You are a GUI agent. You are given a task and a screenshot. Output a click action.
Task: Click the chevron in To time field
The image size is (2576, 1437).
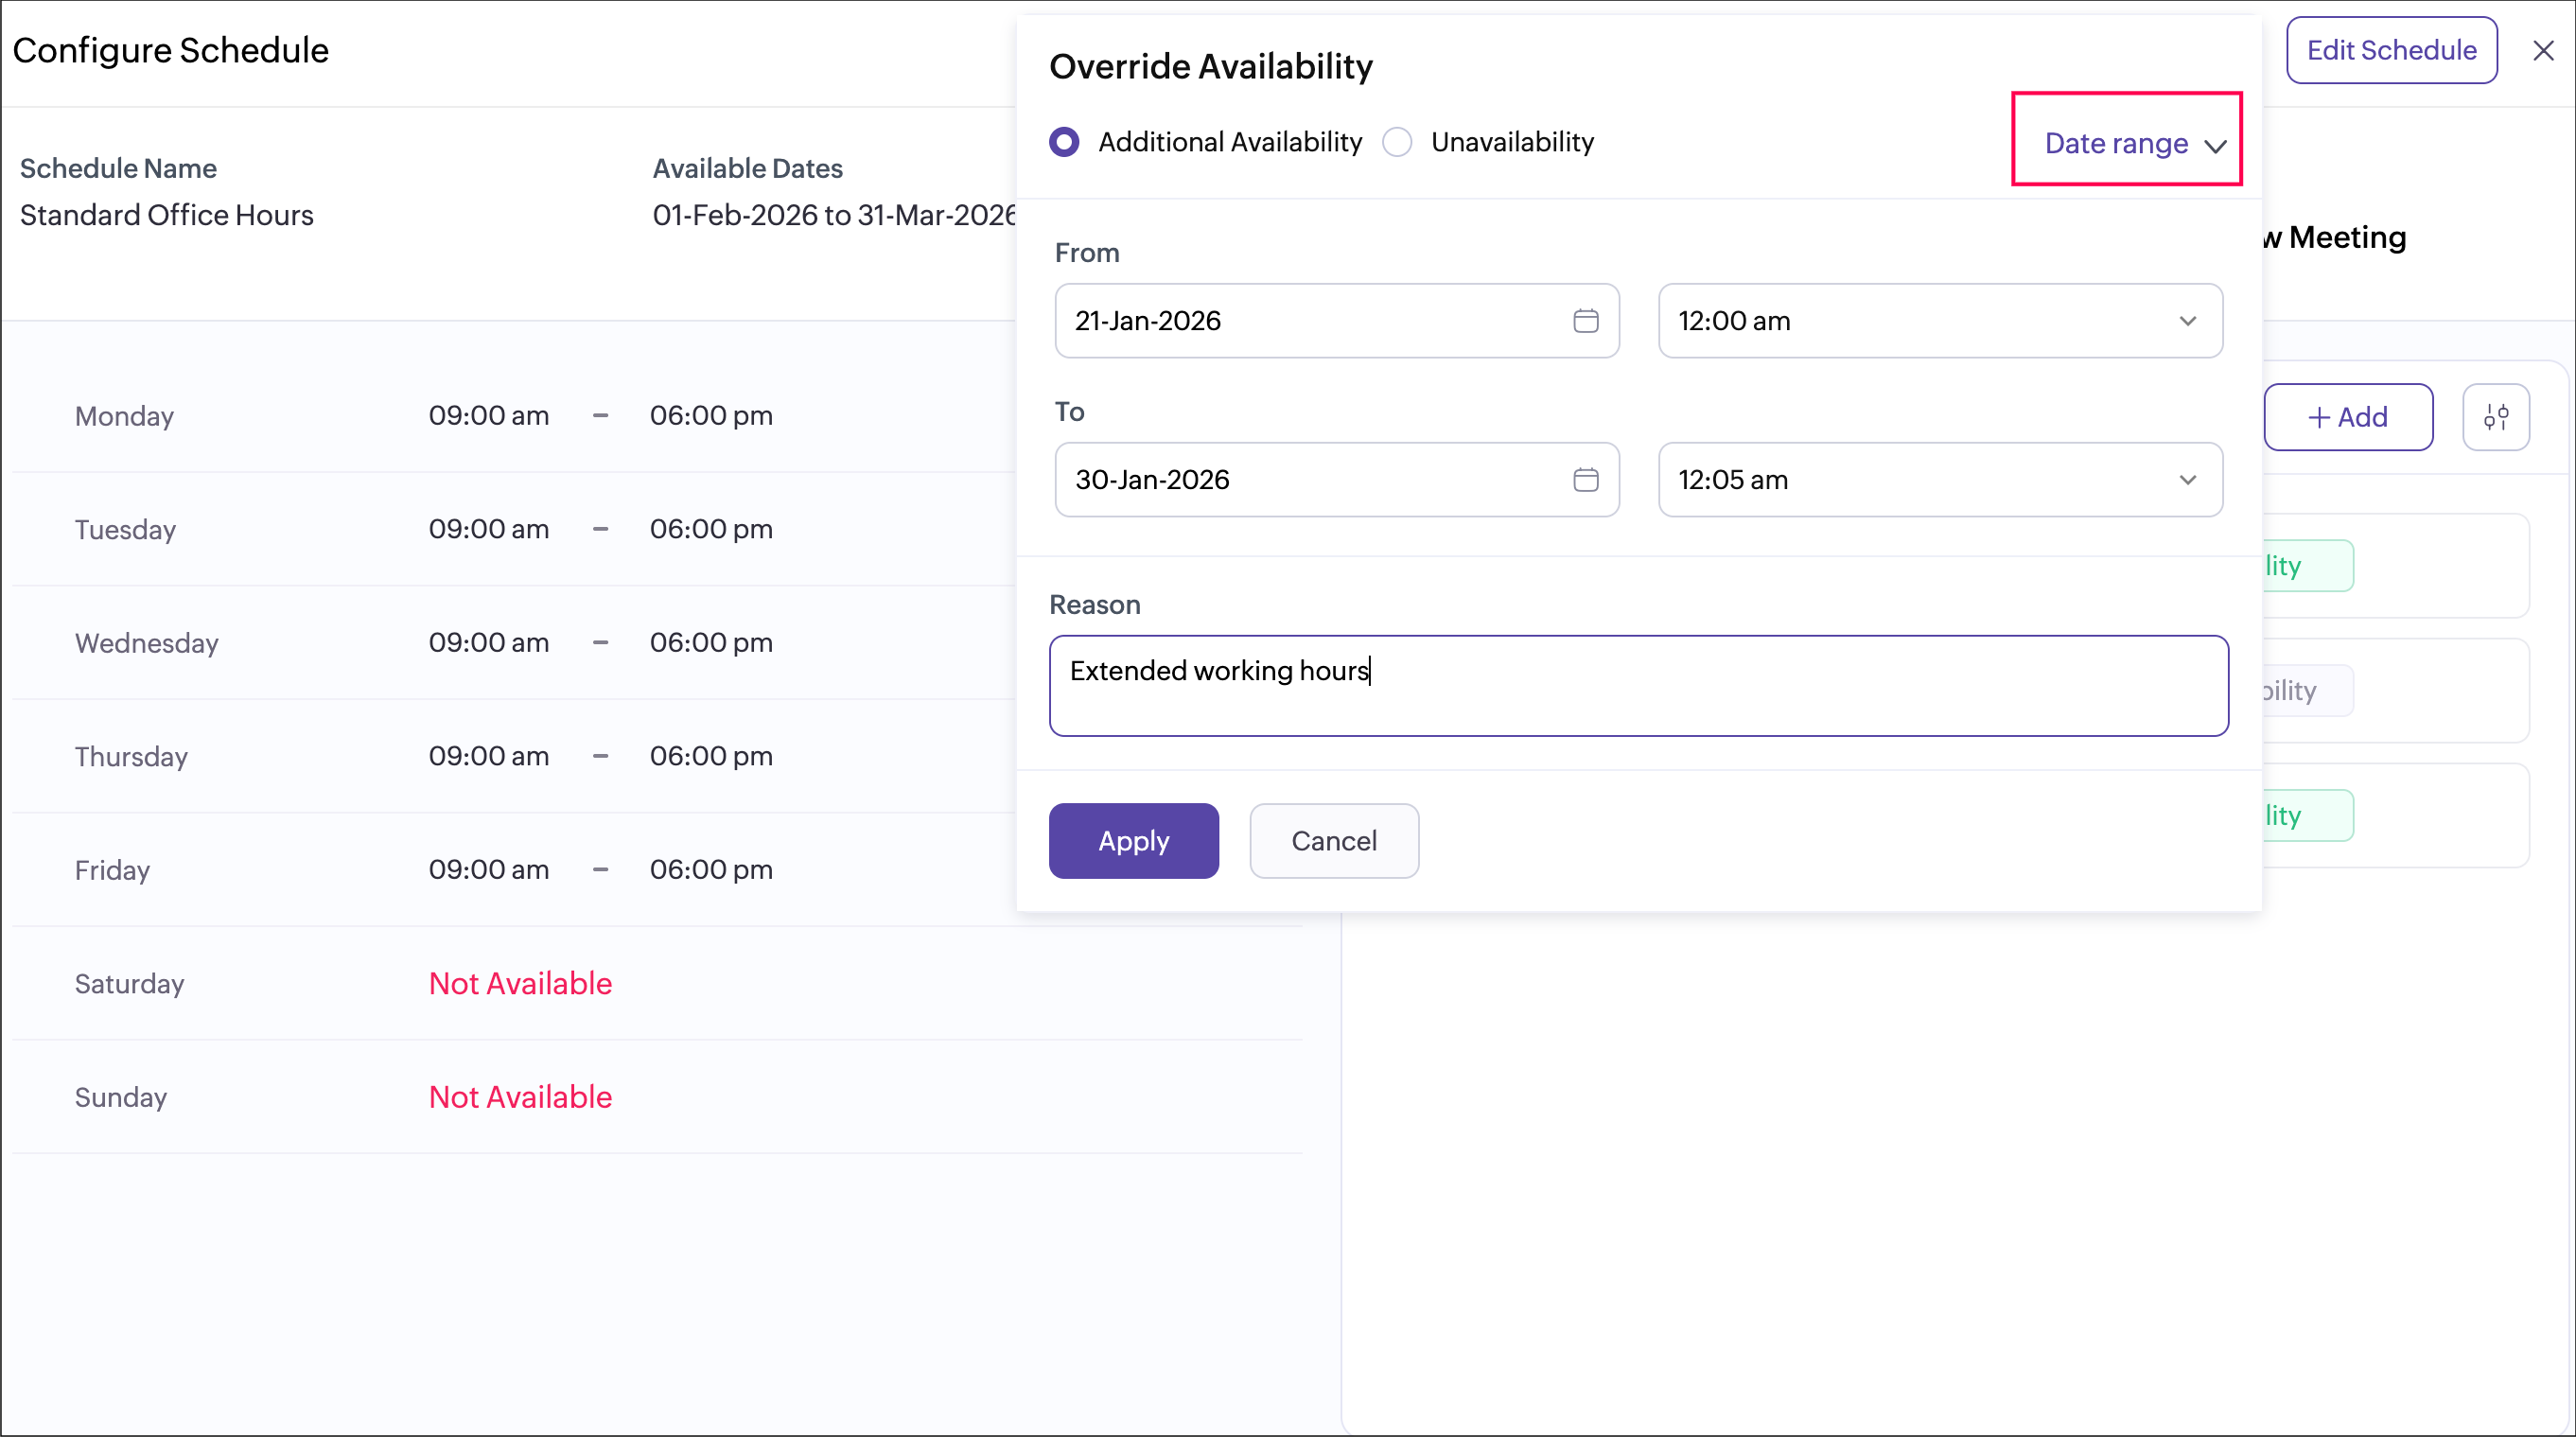point(2187,480)
